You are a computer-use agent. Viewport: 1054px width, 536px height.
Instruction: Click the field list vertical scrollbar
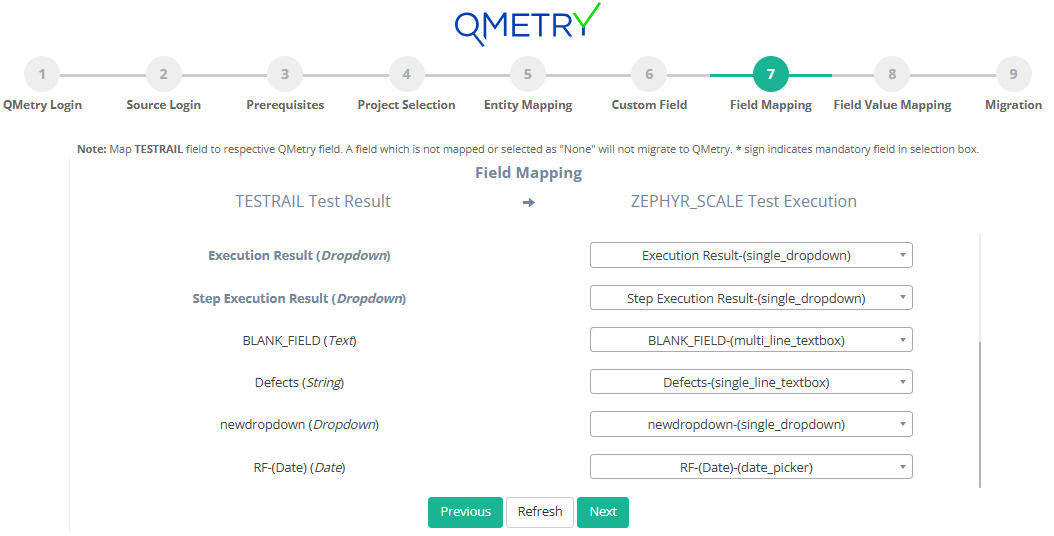click(980, 414)
